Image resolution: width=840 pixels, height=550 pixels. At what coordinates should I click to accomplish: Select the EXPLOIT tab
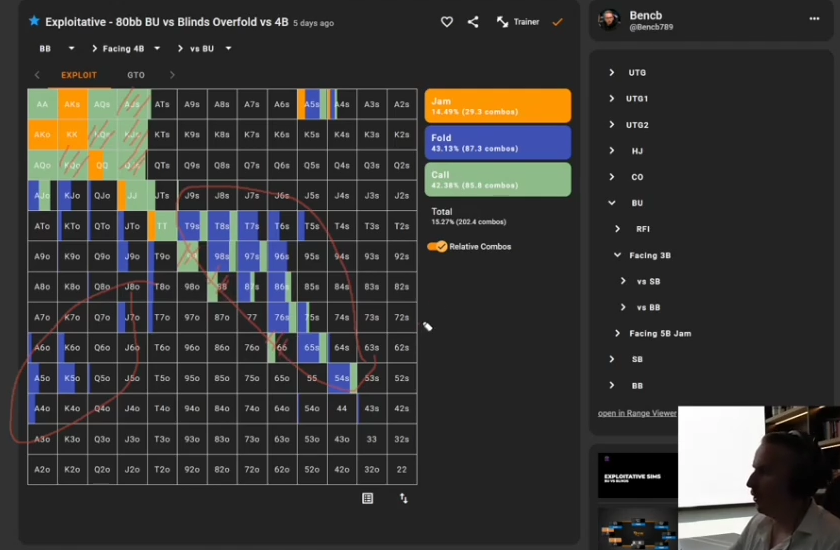pyautogui.click(x=79, y=75)
